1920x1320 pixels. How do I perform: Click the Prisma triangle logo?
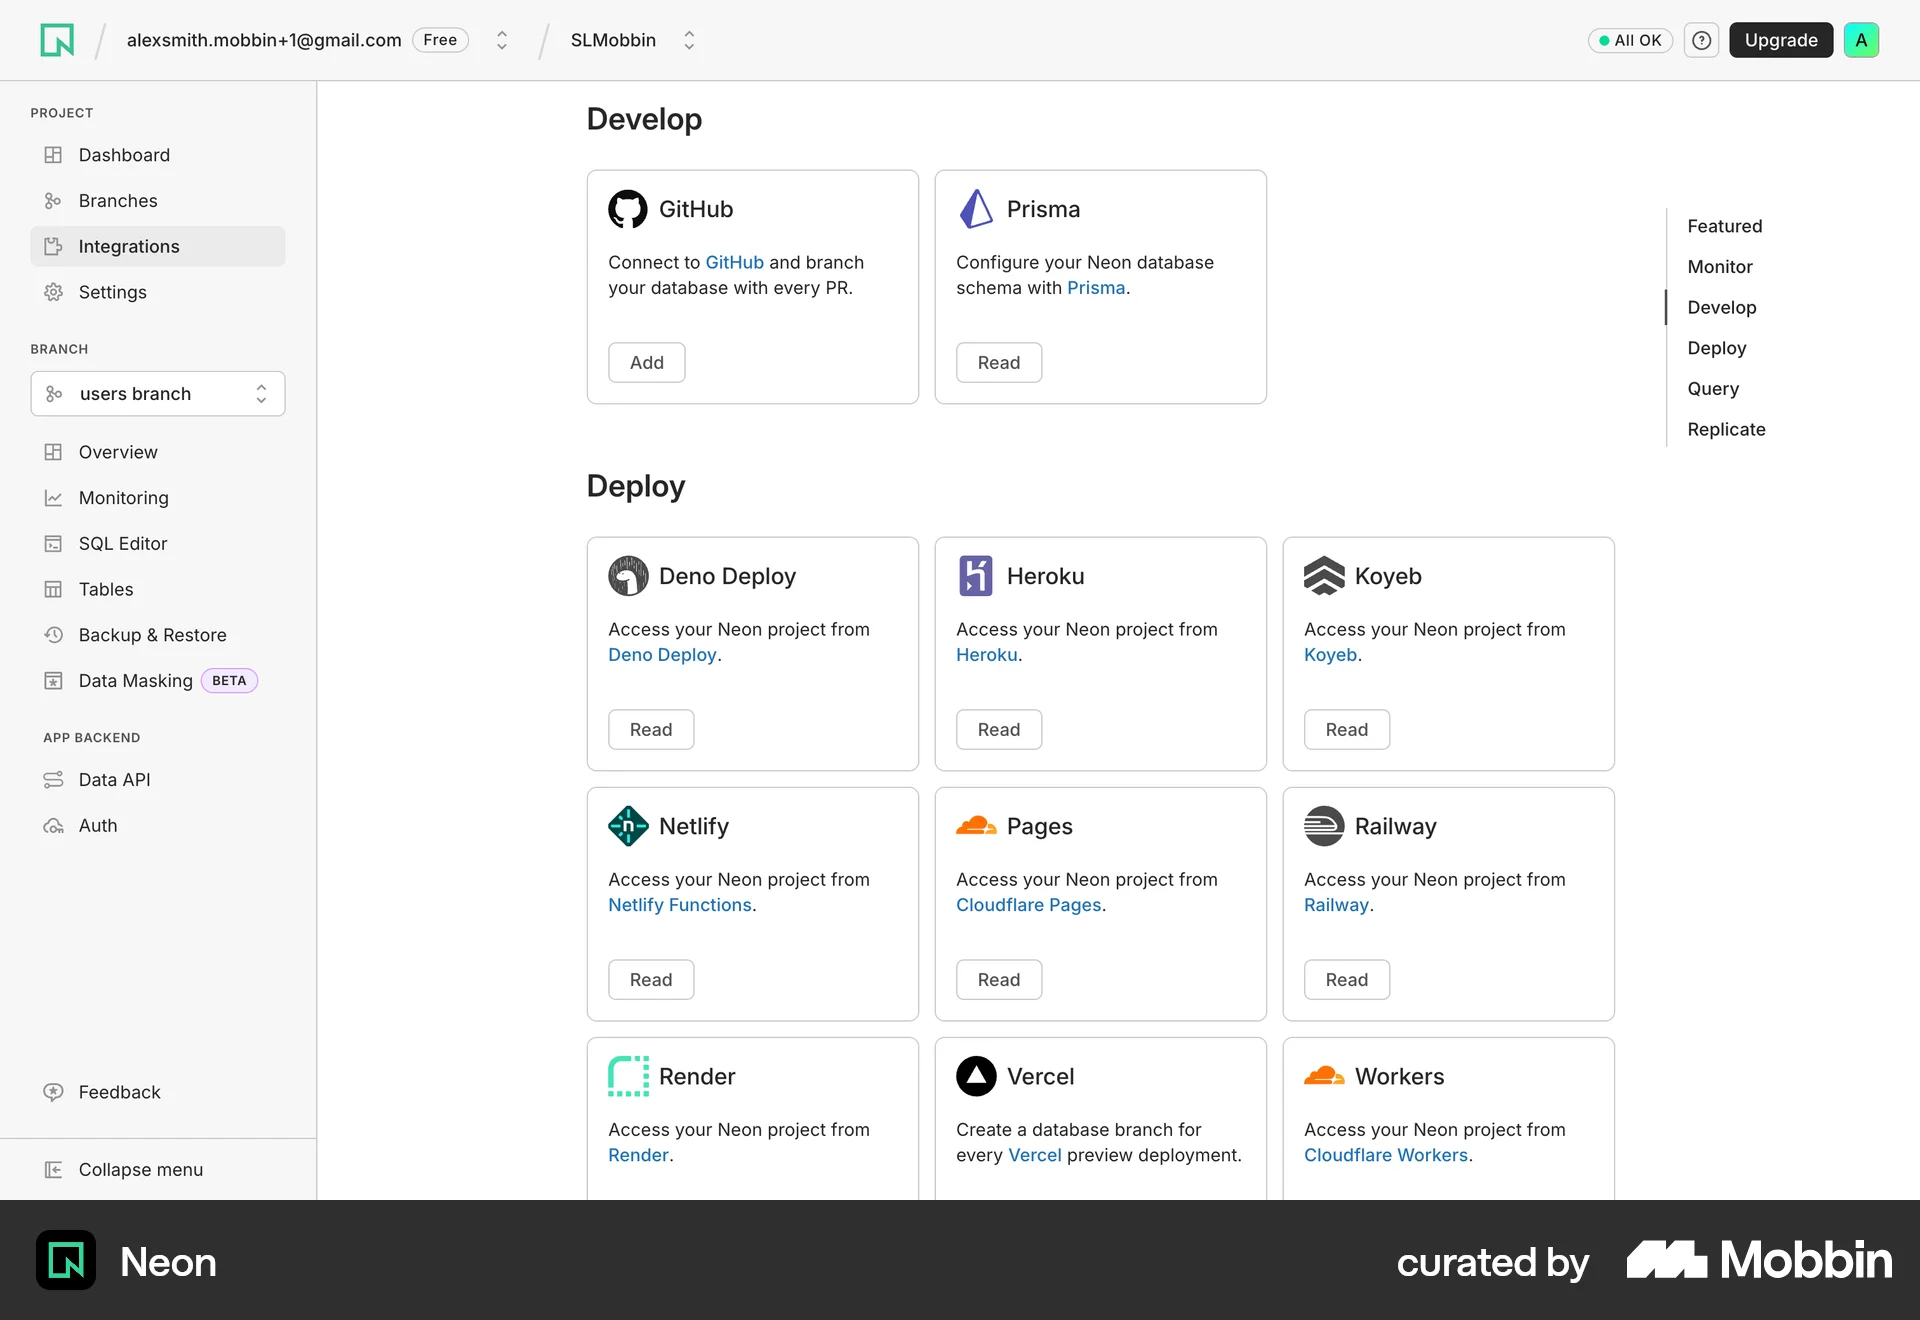tap(976, 209)
